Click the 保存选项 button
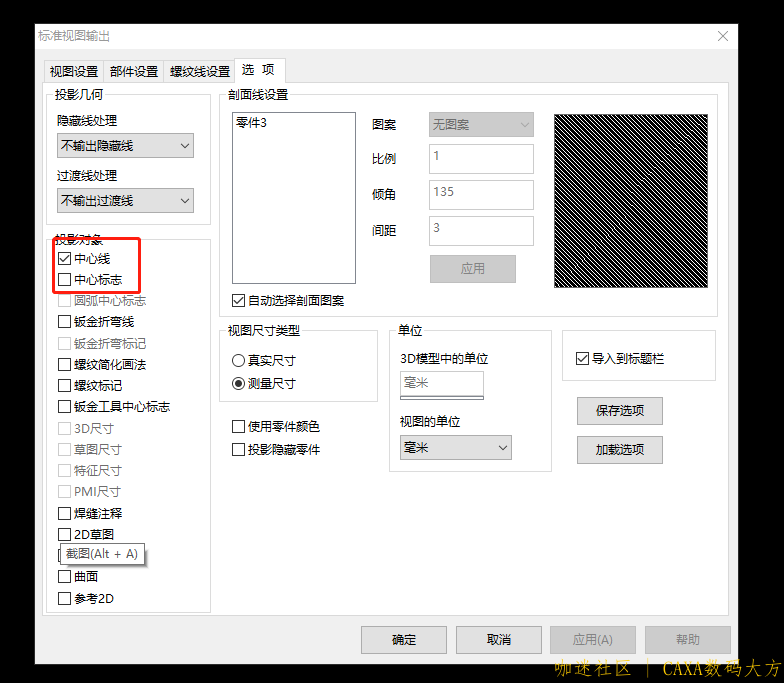Screen dimensions: 784x683 [x=620, y=411]
